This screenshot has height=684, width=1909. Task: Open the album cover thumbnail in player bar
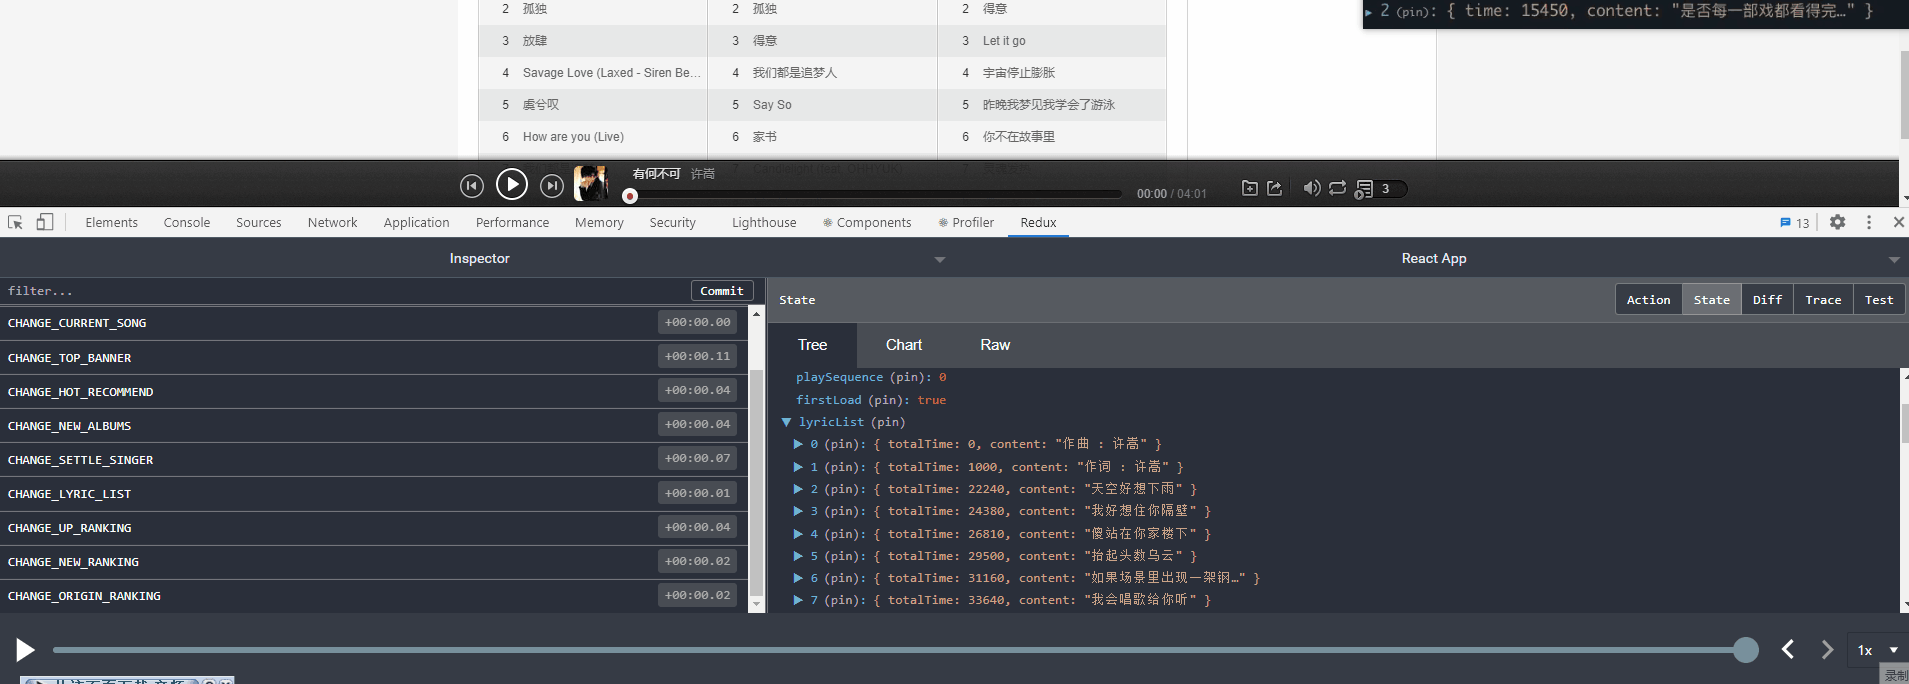591,183
